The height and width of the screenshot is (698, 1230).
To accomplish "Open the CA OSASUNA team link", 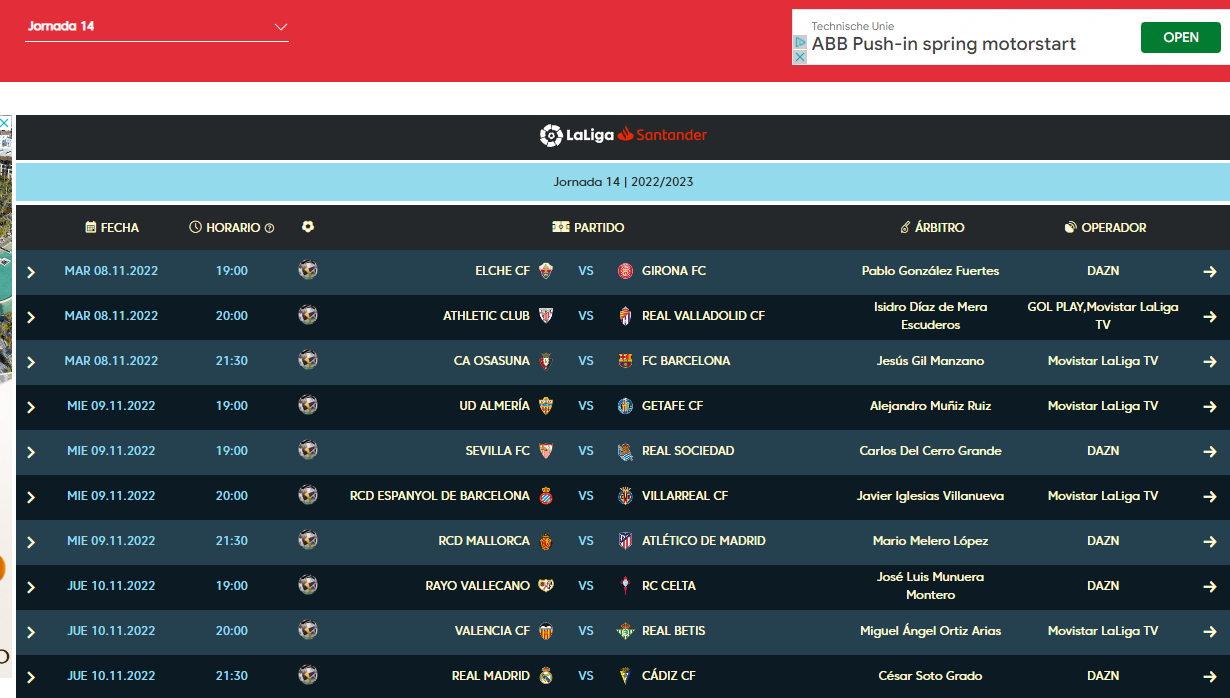I will 492,361.
